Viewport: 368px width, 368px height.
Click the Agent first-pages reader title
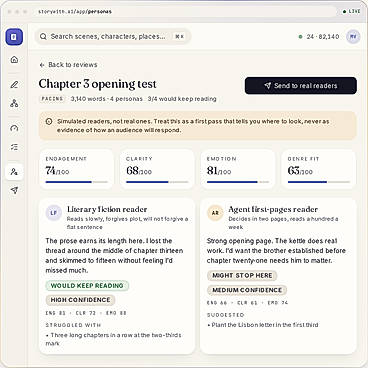coord(273,209)
